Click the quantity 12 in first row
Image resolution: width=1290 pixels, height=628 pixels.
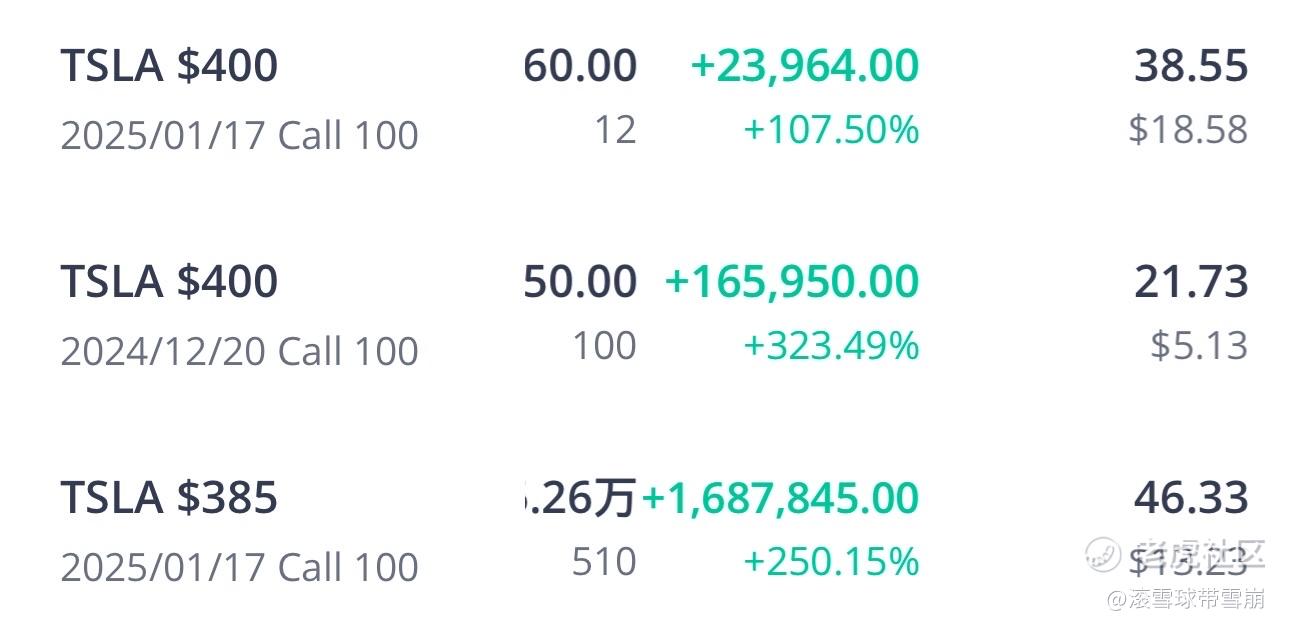point(615,131)
